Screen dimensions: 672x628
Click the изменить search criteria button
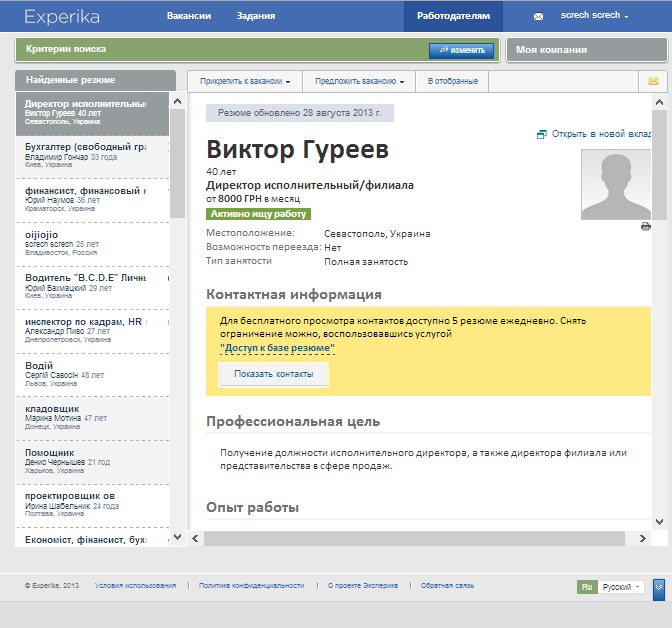click(x=461, y=50)
